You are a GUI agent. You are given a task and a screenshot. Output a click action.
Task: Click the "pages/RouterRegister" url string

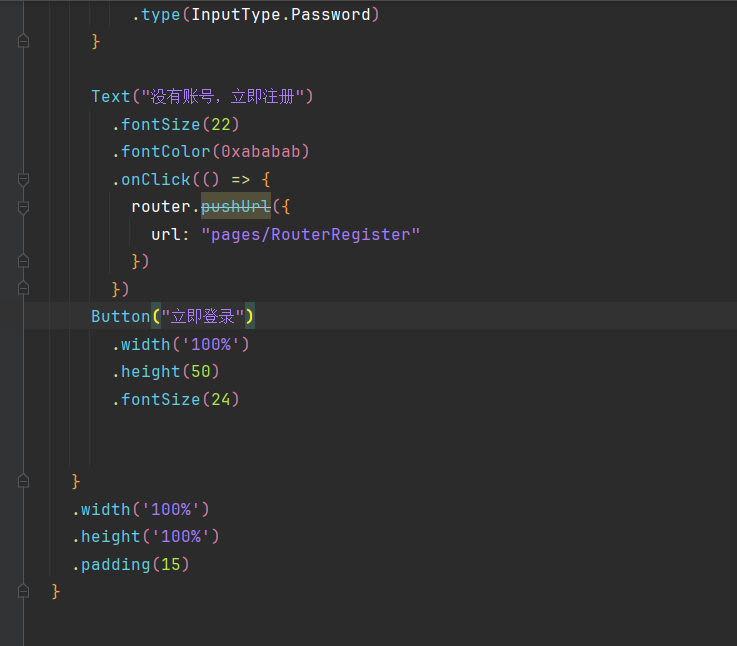[310, 234]
